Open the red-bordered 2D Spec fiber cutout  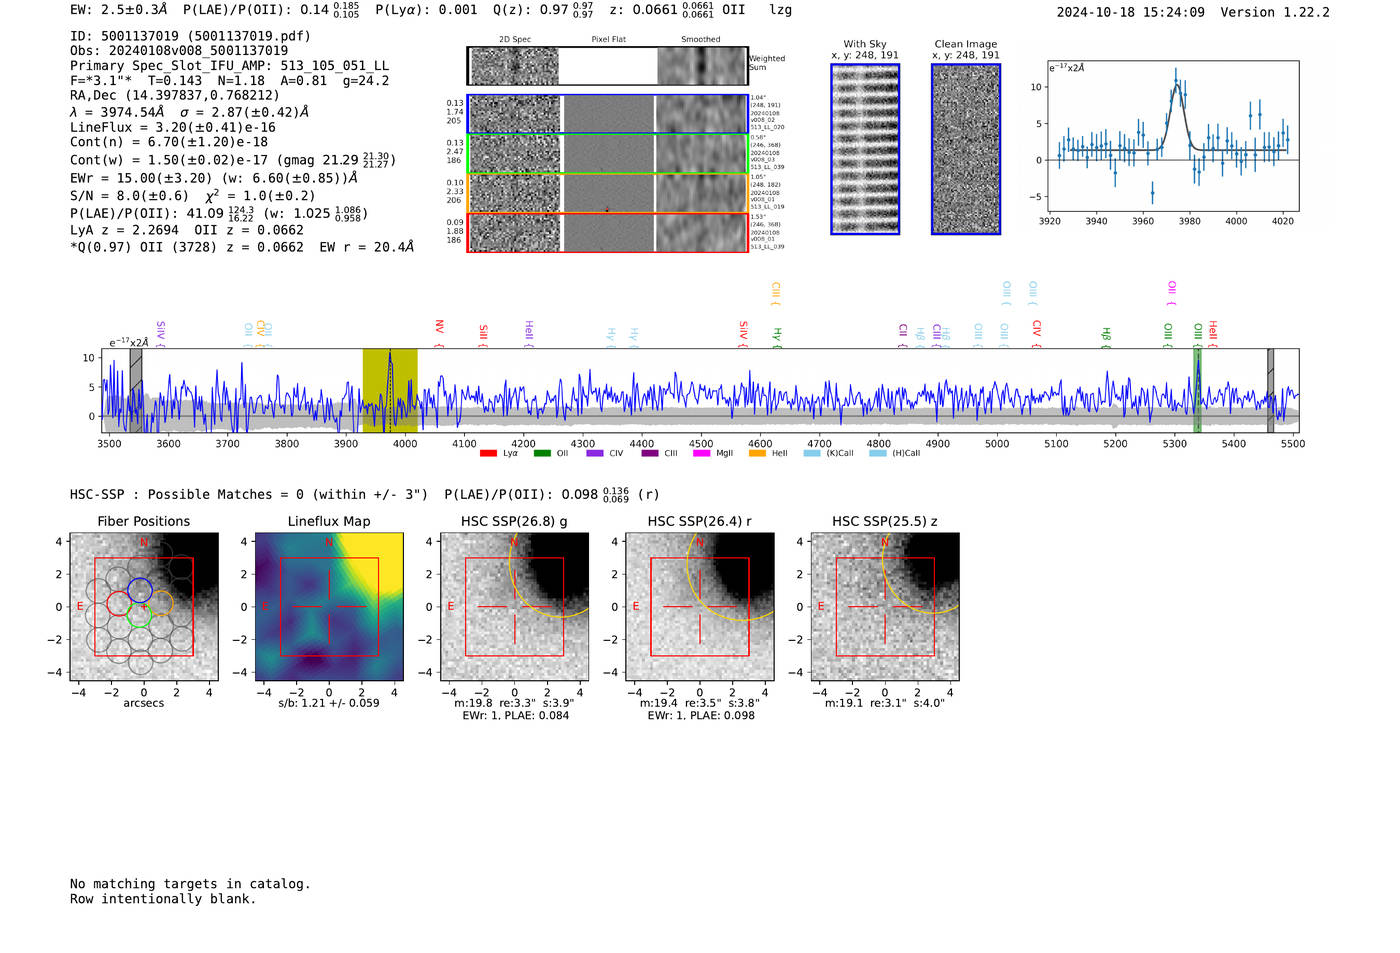515,233
